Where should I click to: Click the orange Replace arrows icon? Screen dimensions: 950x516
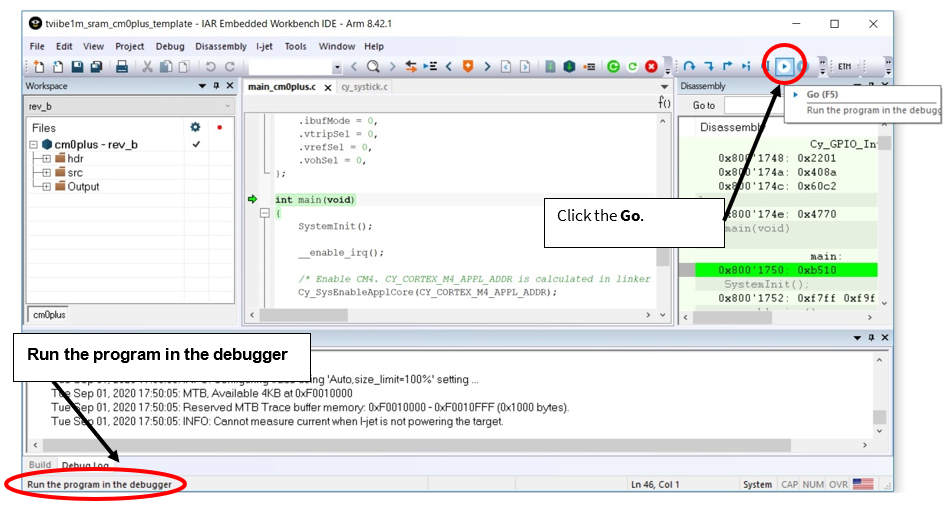click(411, 67)
